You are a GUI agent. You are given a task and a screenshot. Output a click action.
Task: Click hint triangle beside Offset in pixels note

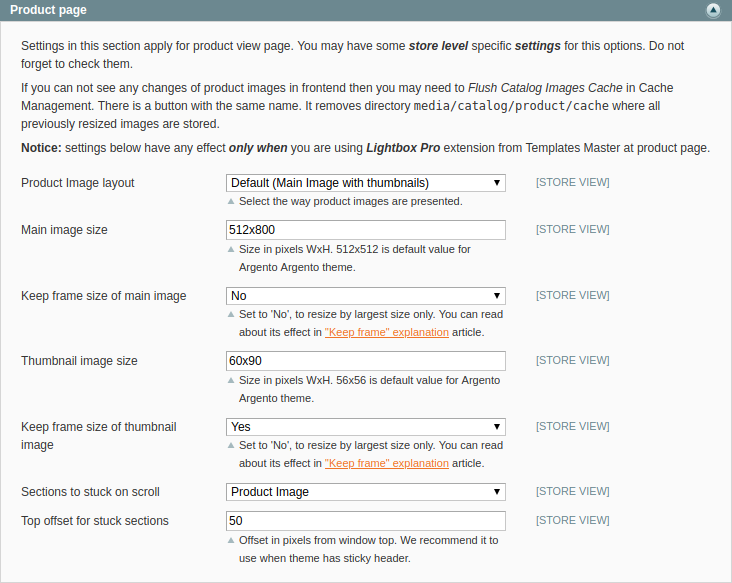click(231, 541)
